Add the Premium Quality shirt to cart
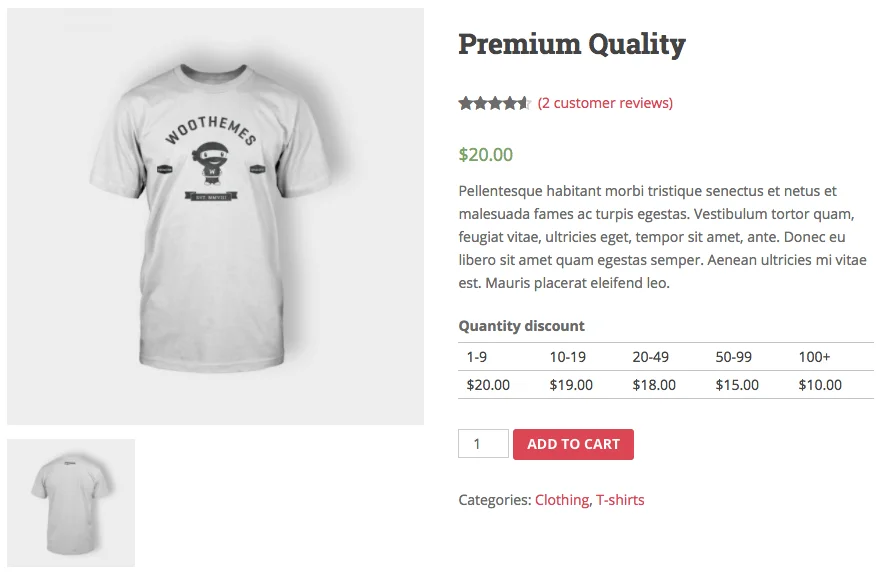This screenshot has width=890, height=576. pyautogui.click(x=573, y=443)
